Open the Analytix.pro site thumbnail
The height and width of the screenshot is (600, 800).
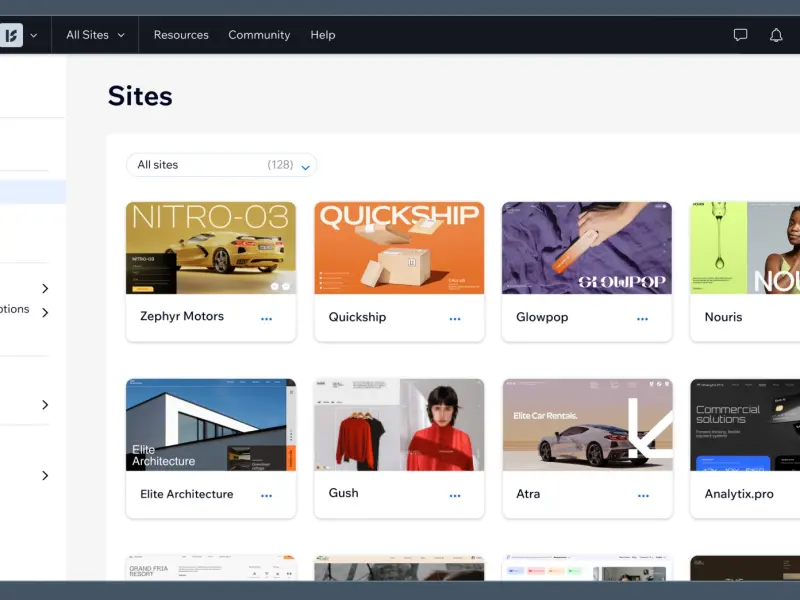click(x=745, y=424)
